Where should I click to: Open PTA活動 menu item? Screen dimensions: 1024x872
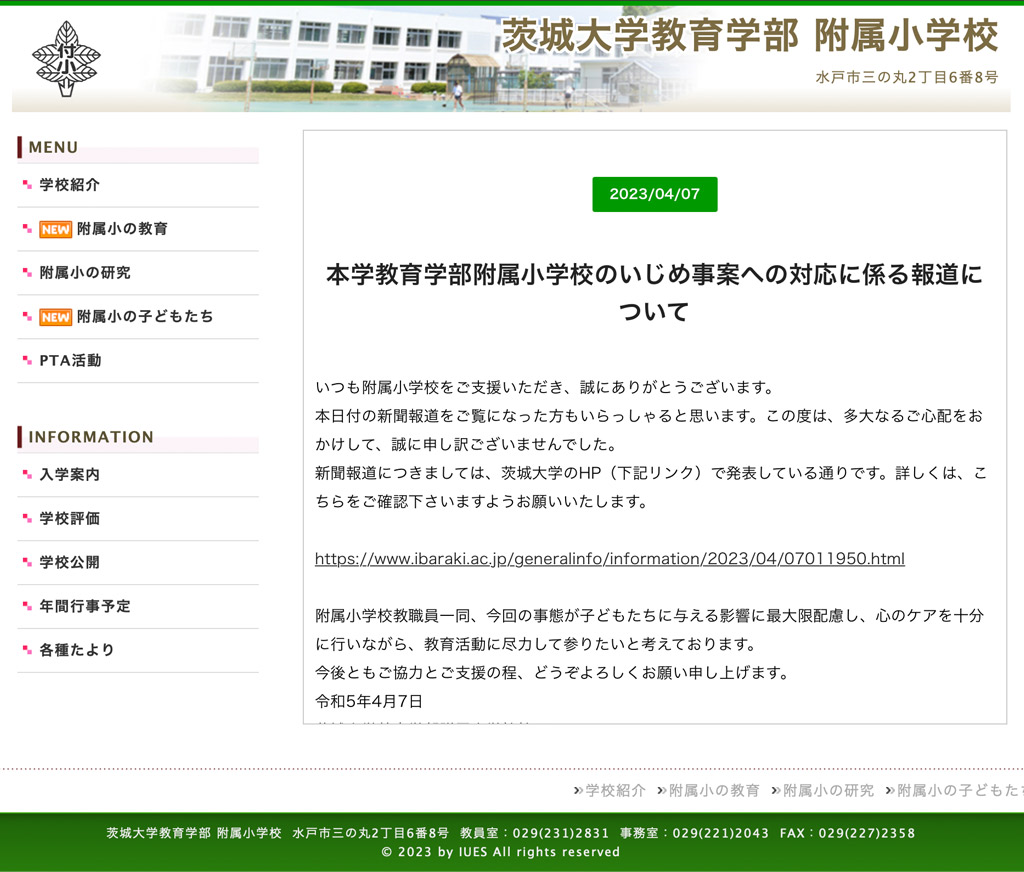[70, 361]
